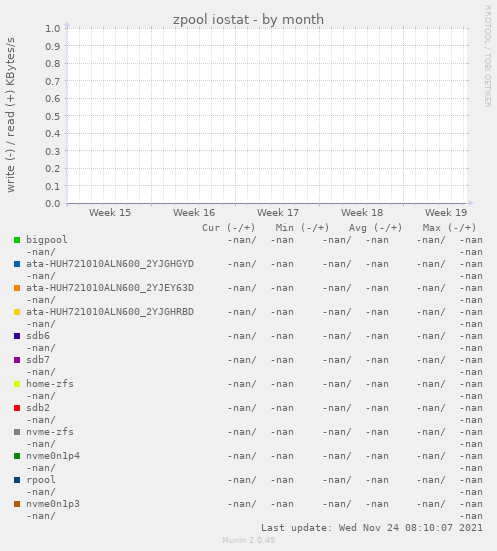Viewport: 497px width, 551px height.
Task: Click the lime home-zfs legend swatch
Action: coord(17,384)
